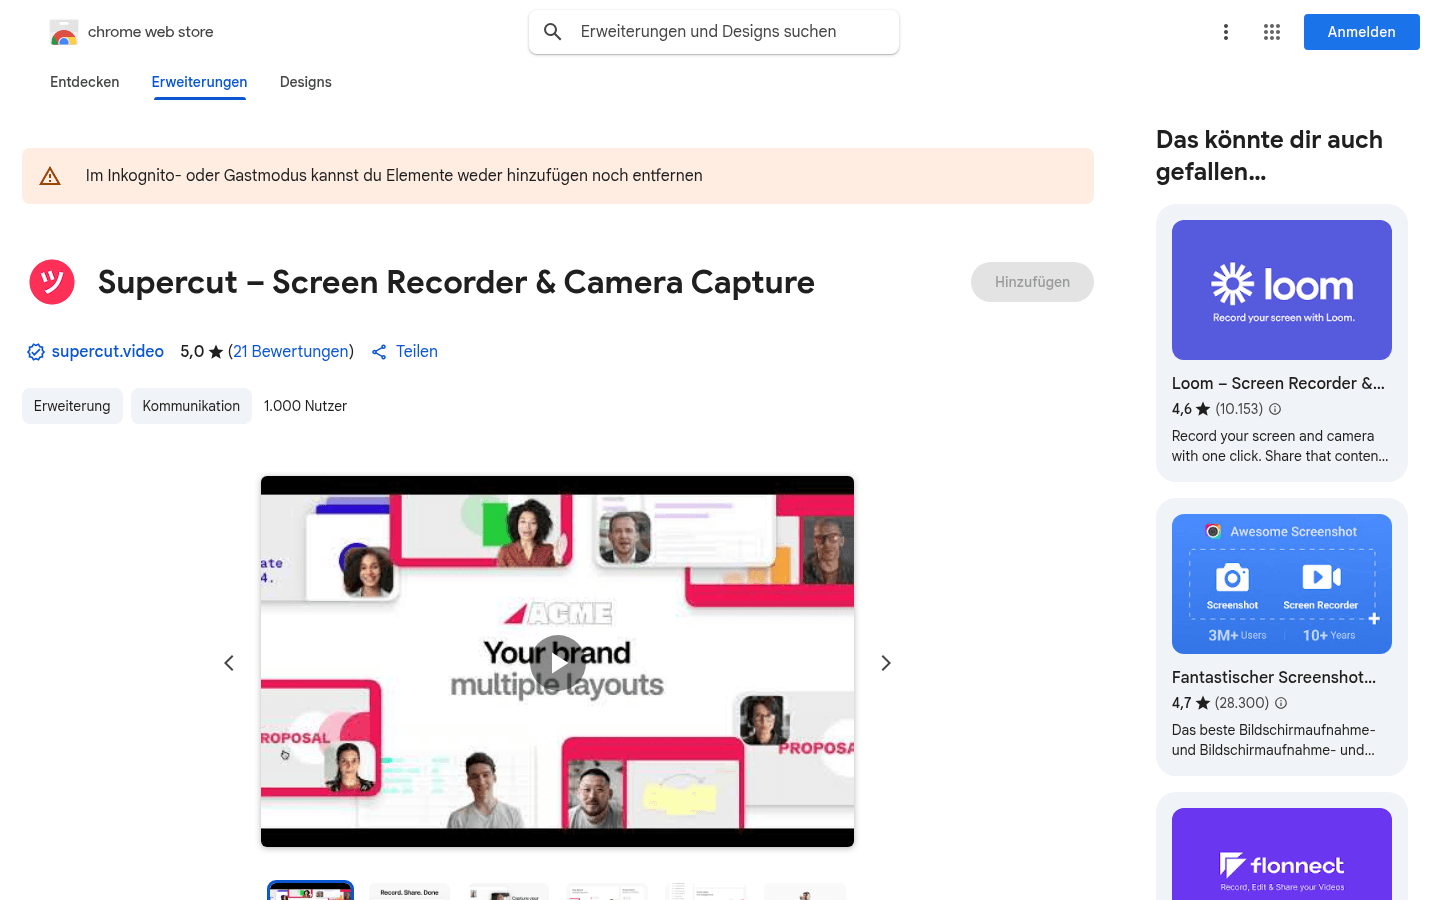Click the Supercut extension logo icon
Image resolution: width=1440 pixels, height=900 pixels.
52,282
